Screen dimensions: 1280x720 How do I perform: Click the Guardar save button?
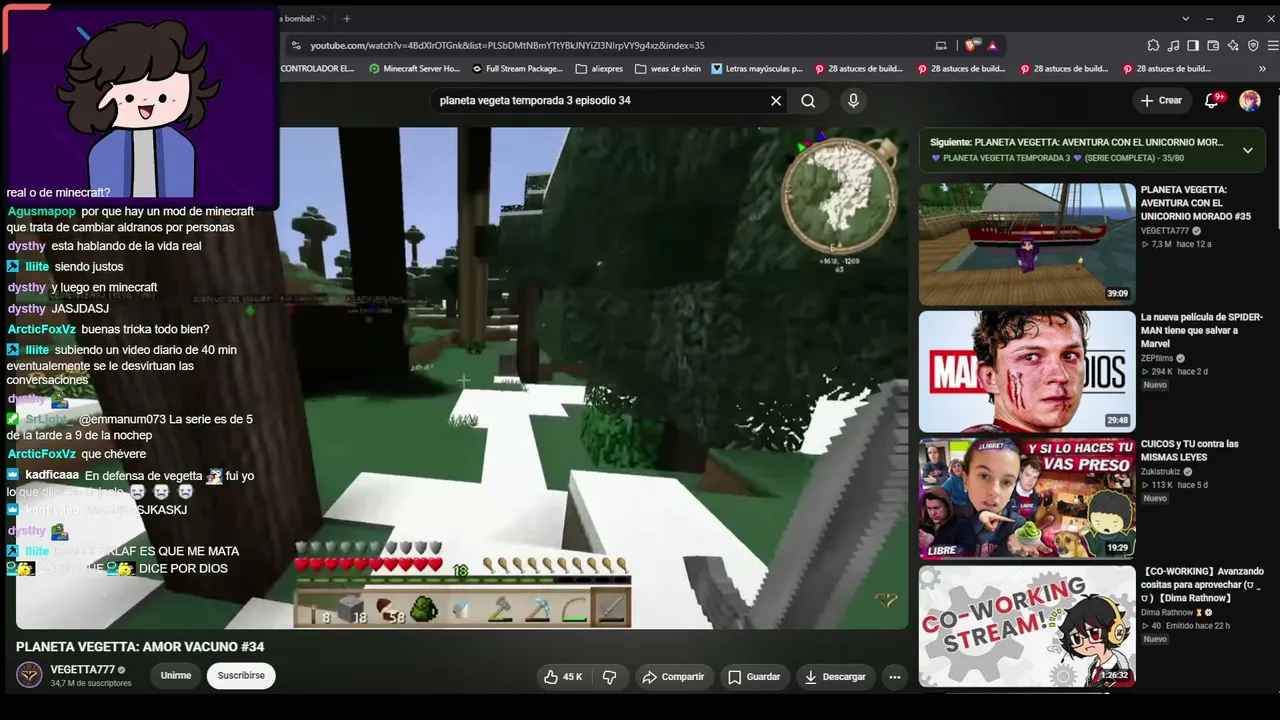click(754, 677)
